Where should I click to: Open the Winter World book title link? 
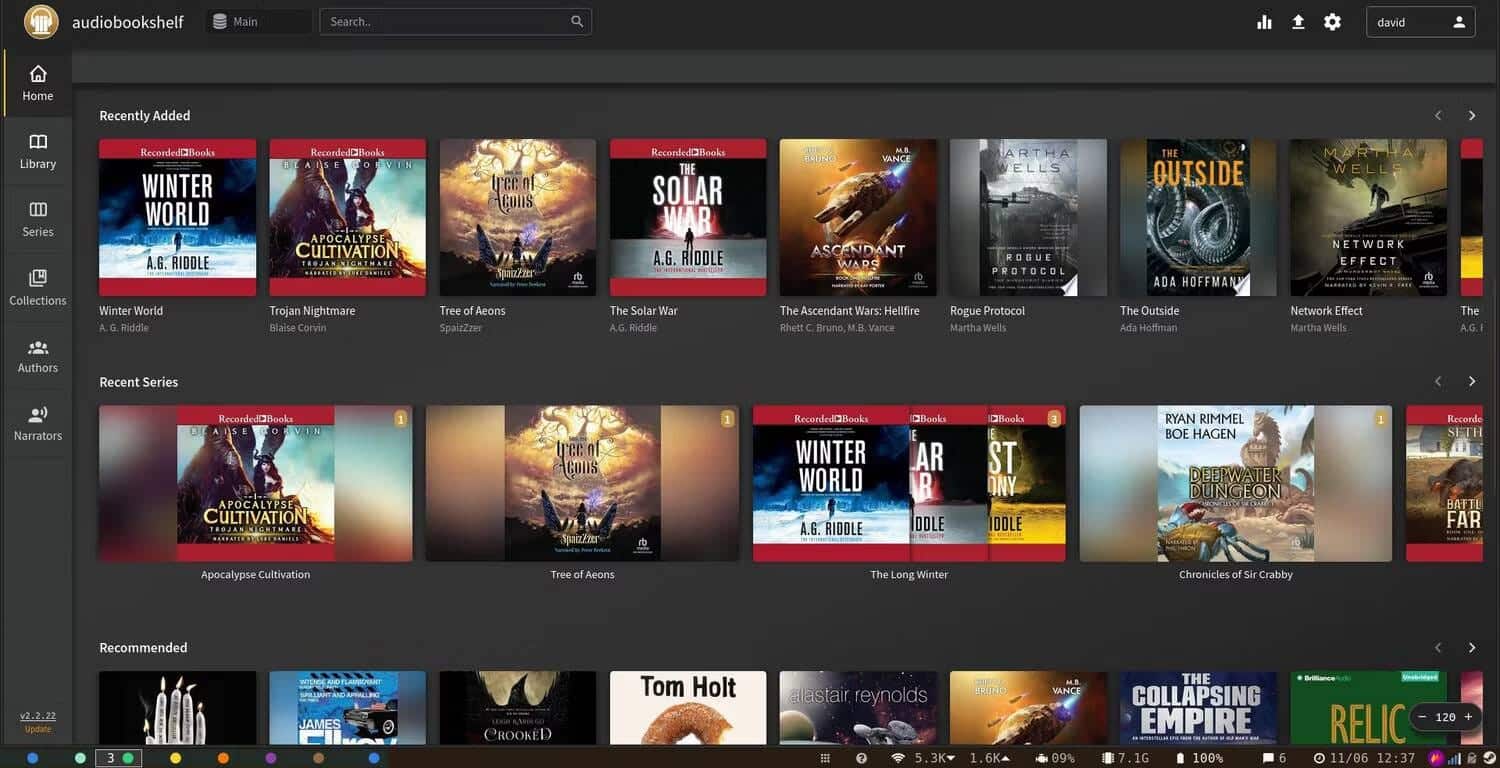coord(131,311)
